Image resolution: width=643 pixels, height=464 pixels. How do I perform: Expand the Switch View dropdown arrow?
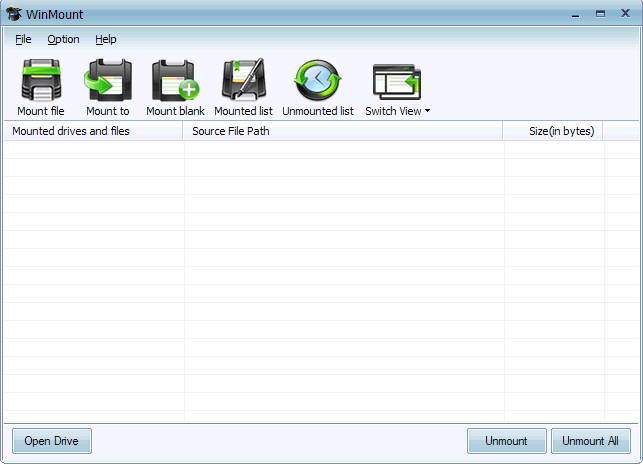click(x=427, y=111)
